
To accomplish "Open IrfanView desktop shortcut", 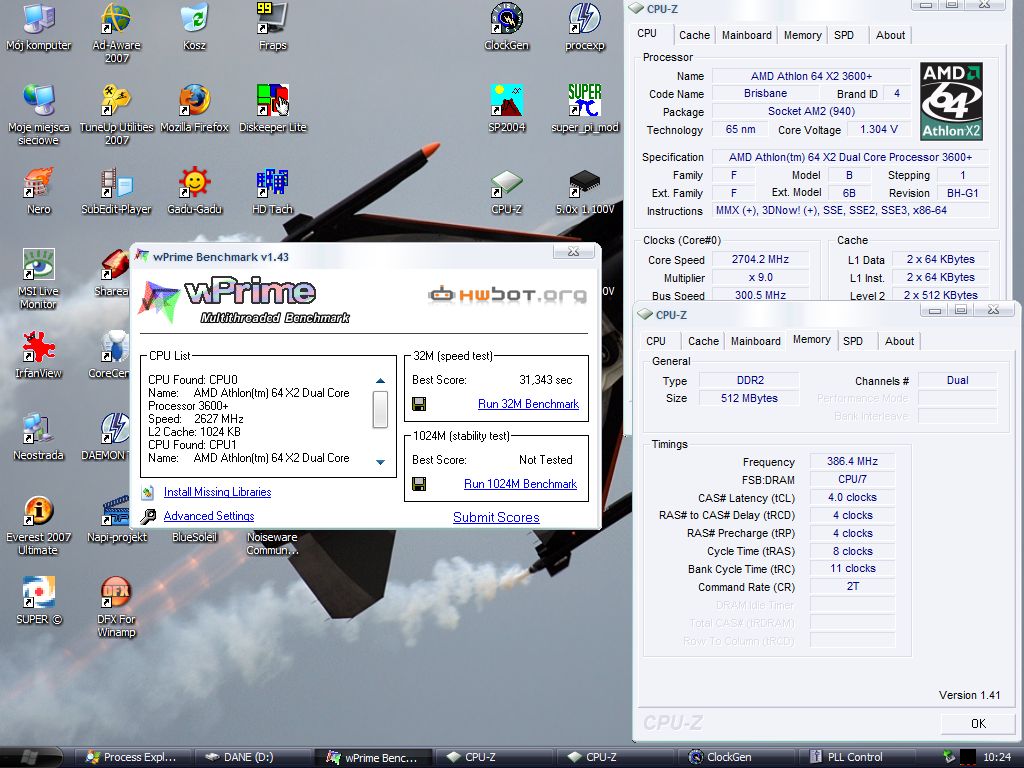I will pos(39,355).
